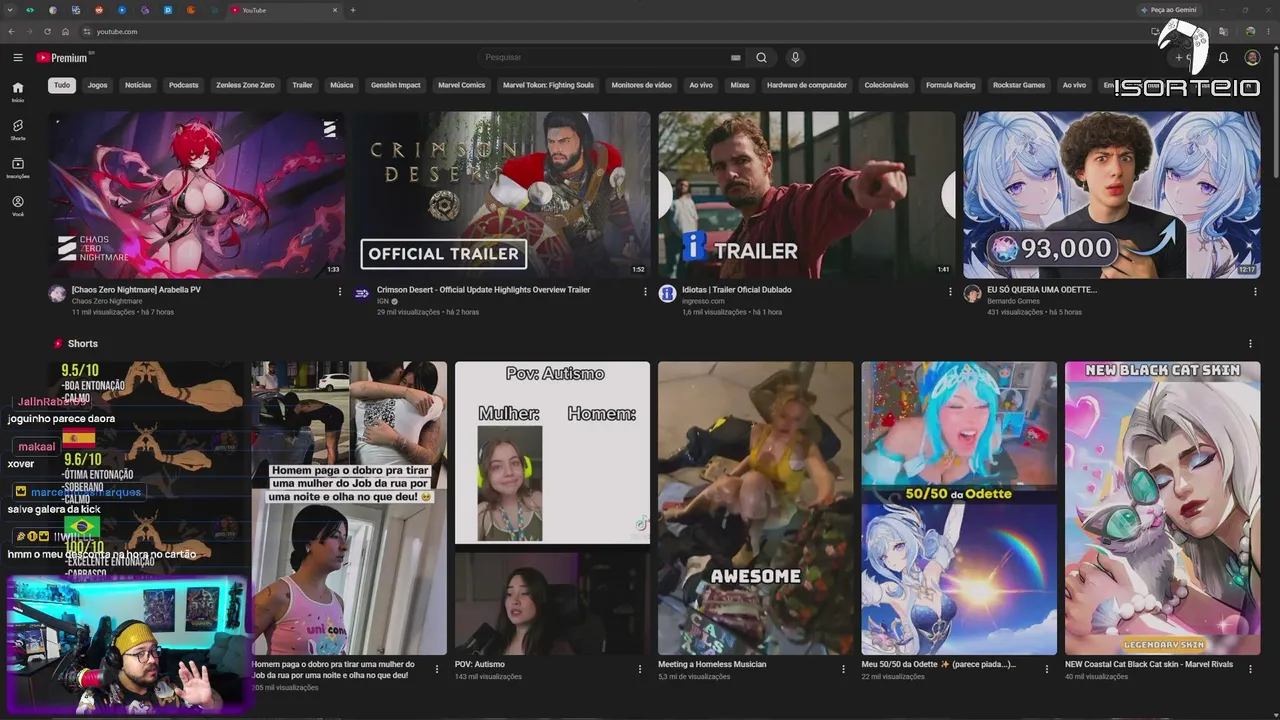The width and height of the screenshot is (1280, 720).
Task: Go to Início in the sidebar
Action: coord(18,92)
